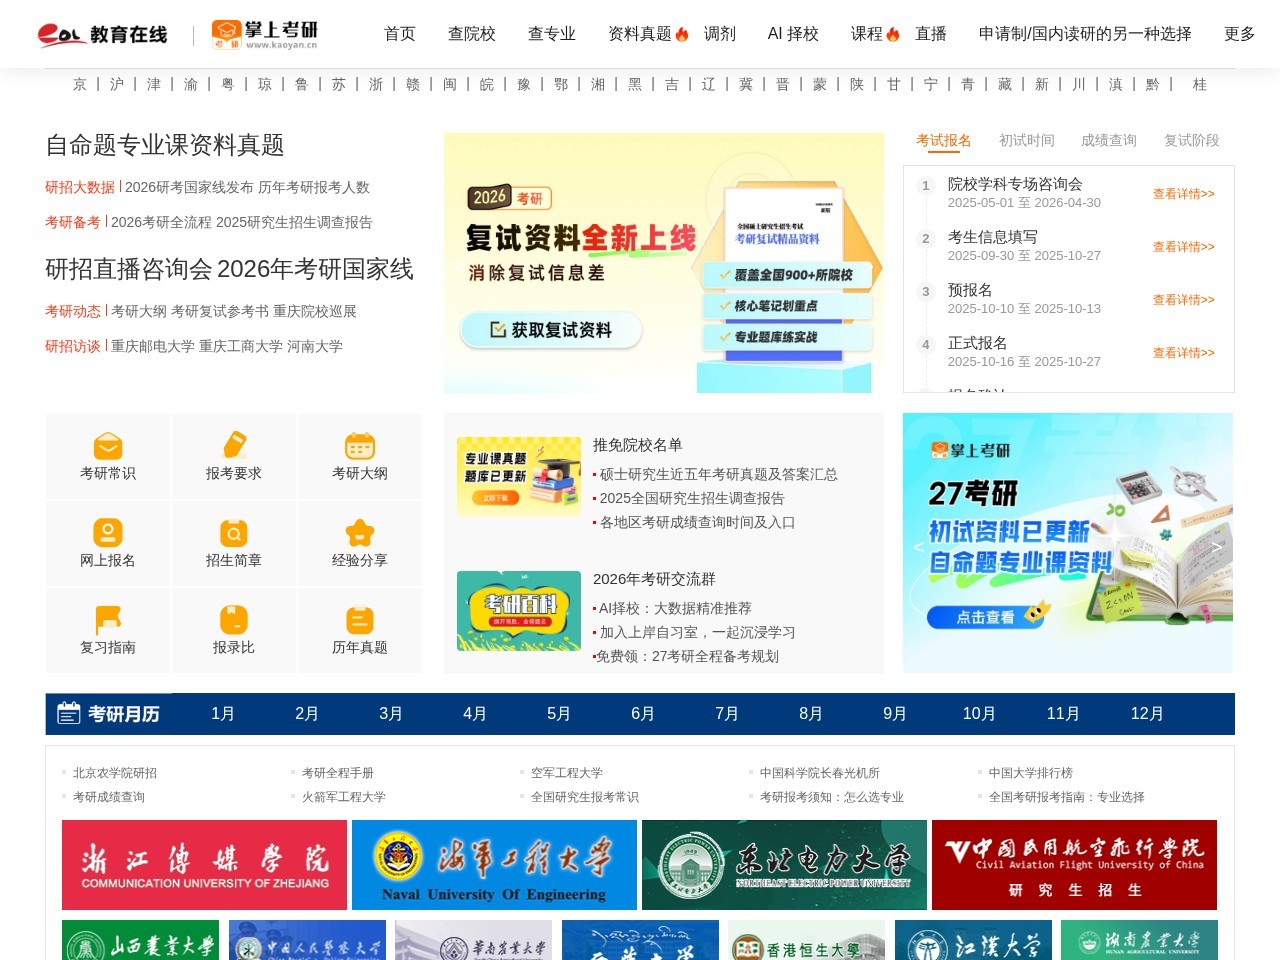The width and height of the screenshot is (1280, 960).
Task: Open the 海军工程大学 banner
Action: point(494,865)
